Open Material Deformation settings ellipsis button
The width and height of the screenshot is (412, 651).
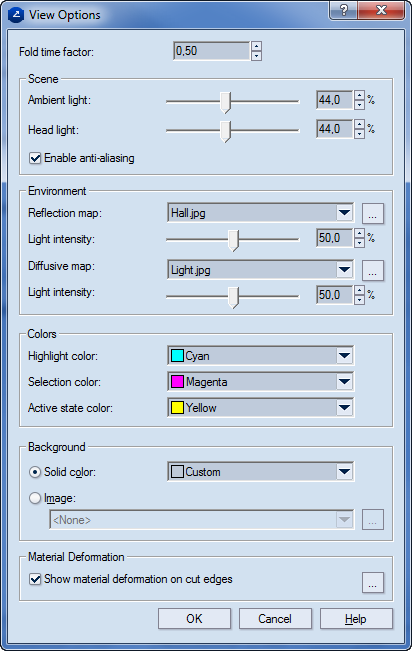click(373, 582)
